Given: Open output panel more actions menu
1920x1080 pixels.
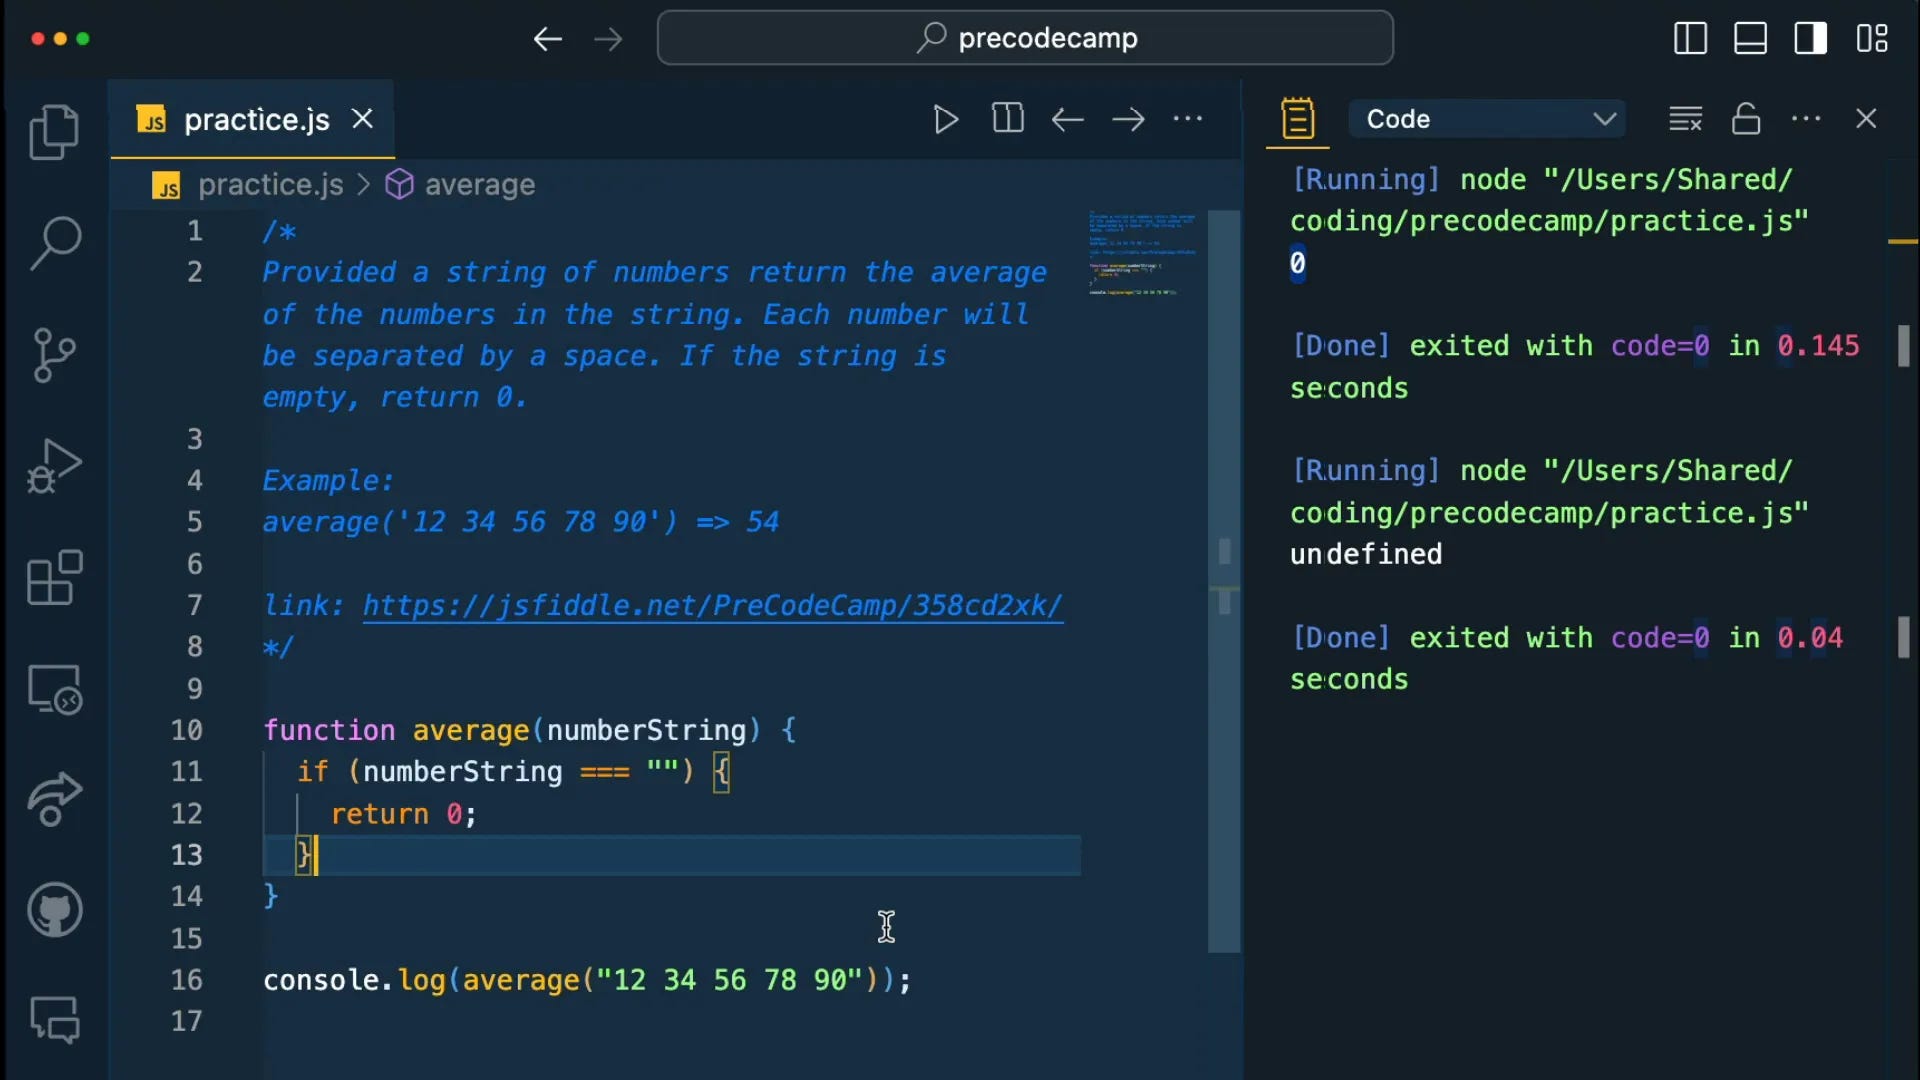Looking at the screenshot, I should point(1806,119).
